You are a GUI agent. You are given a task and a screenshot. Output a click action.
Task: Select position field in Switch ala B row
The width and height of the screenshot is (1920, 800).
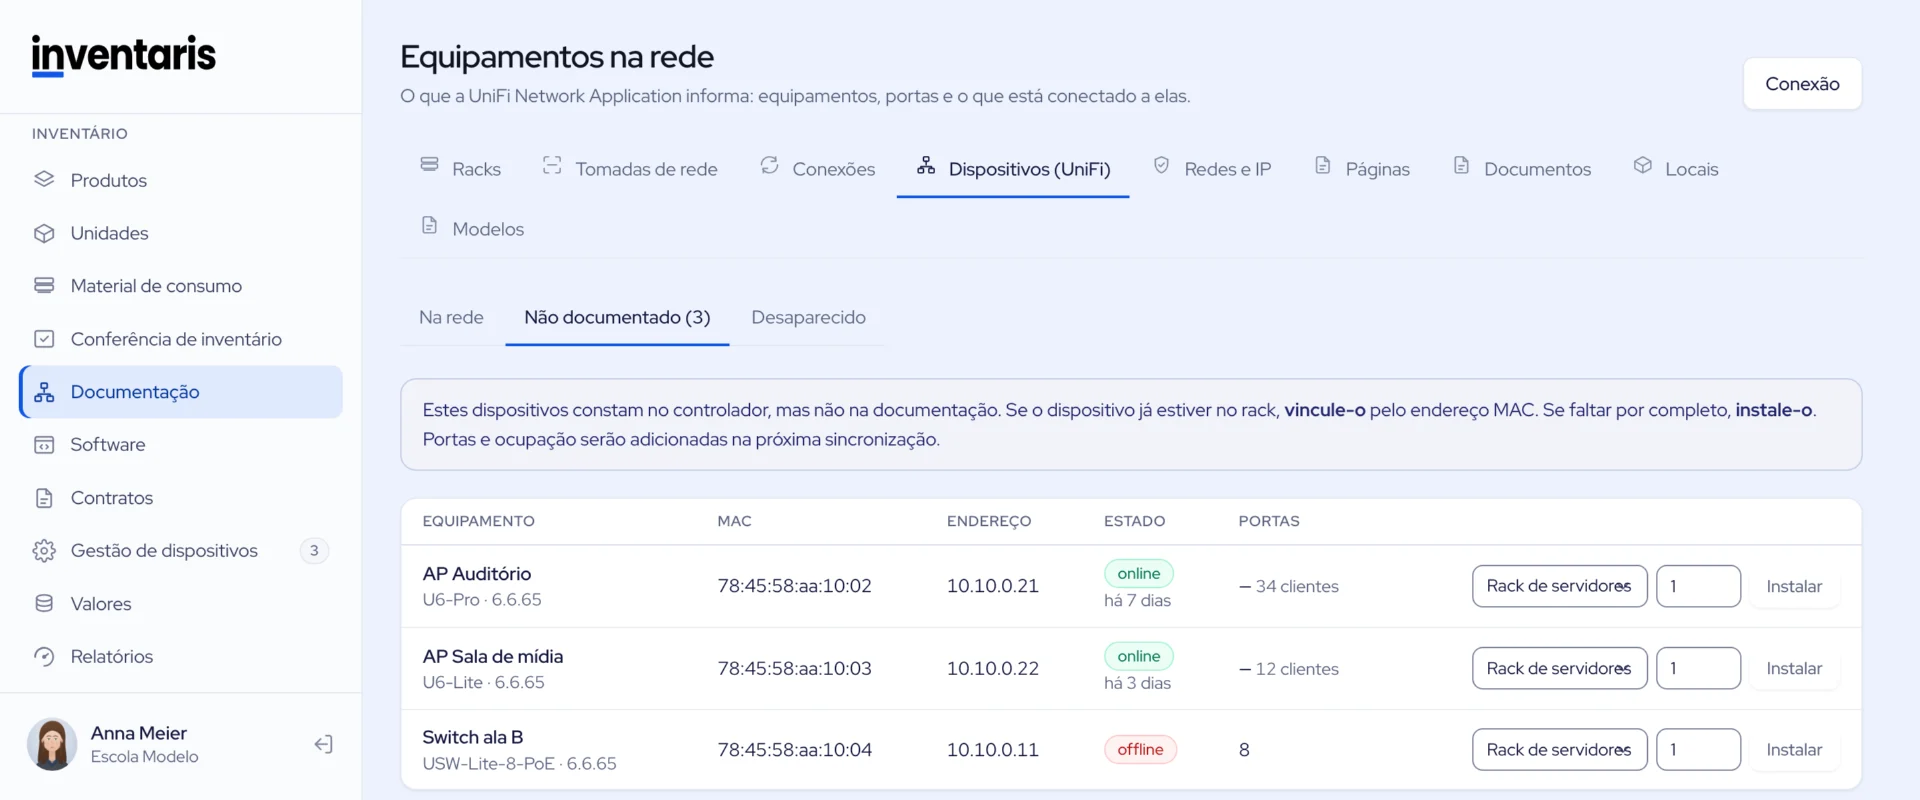(x=1699, y=750)
